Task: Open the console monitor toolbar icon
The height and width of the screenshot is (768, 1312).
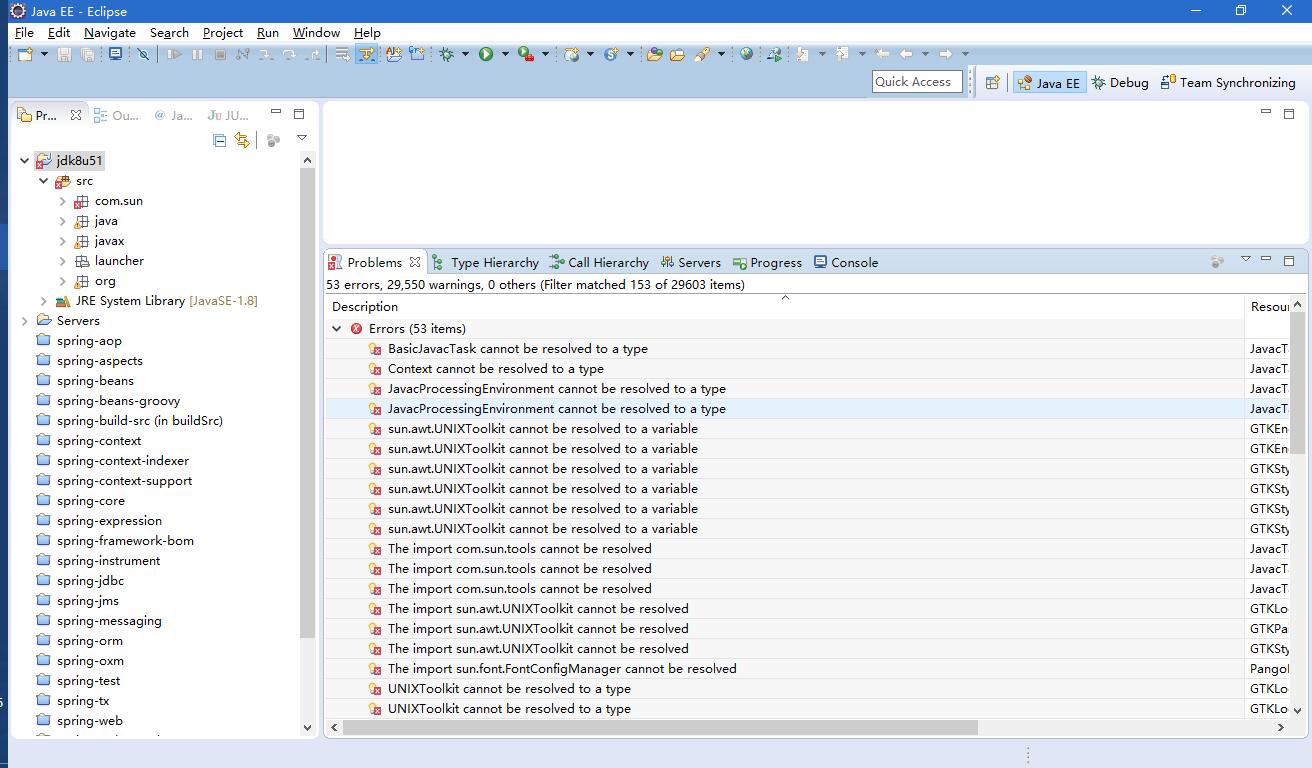Action: coord(115,54)
